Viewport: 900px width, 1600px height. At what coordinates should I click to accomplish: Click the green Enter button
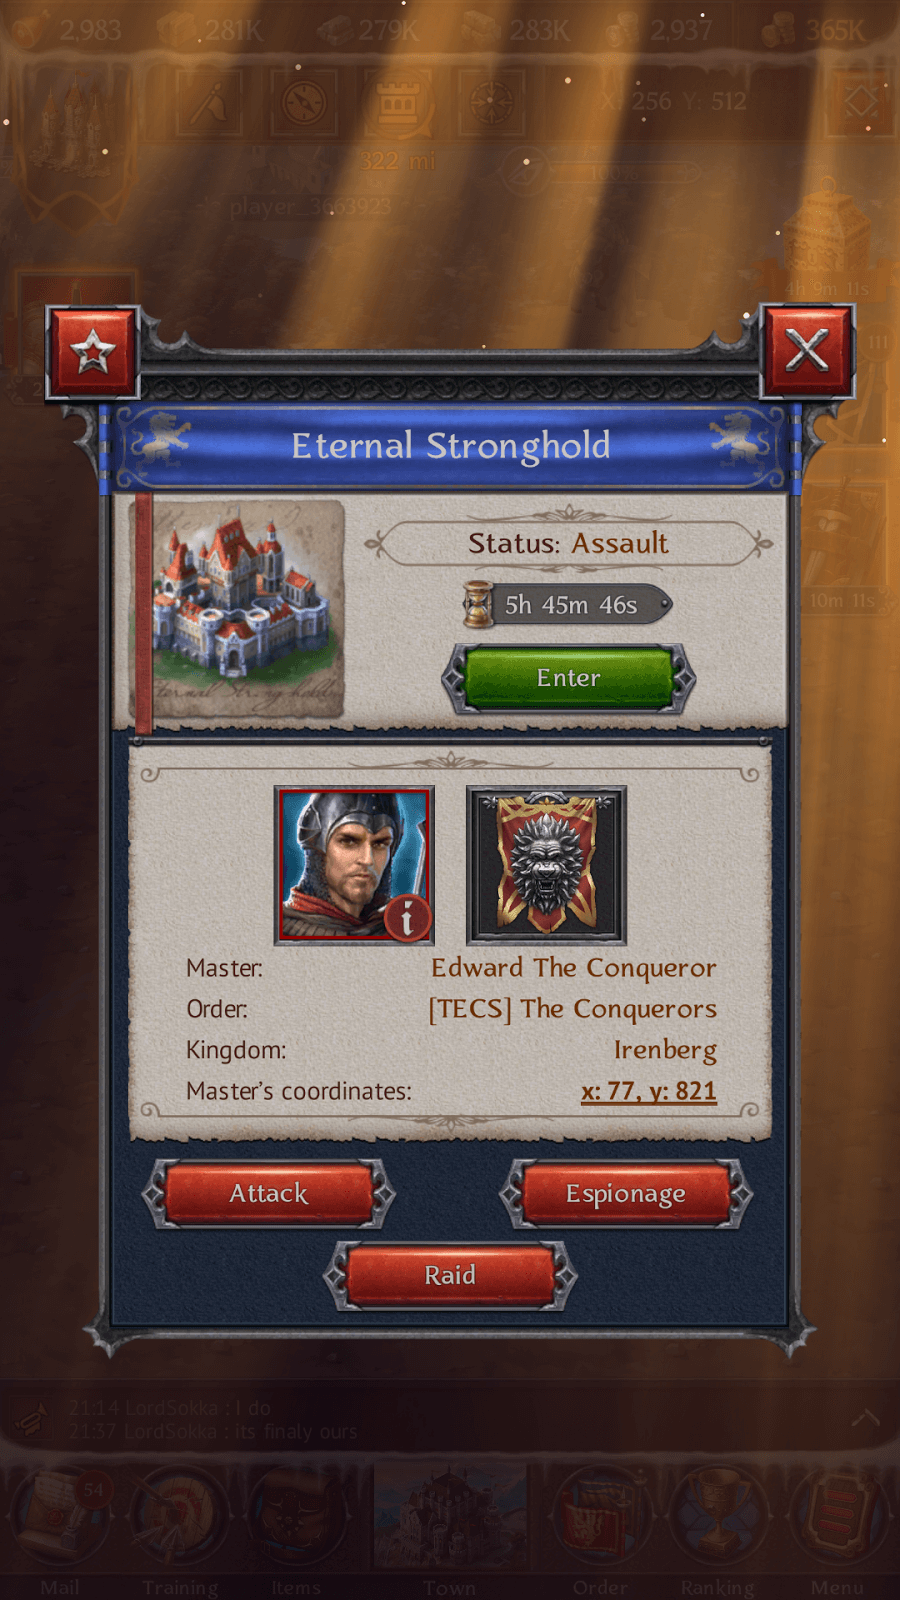(x=569, y=678)
